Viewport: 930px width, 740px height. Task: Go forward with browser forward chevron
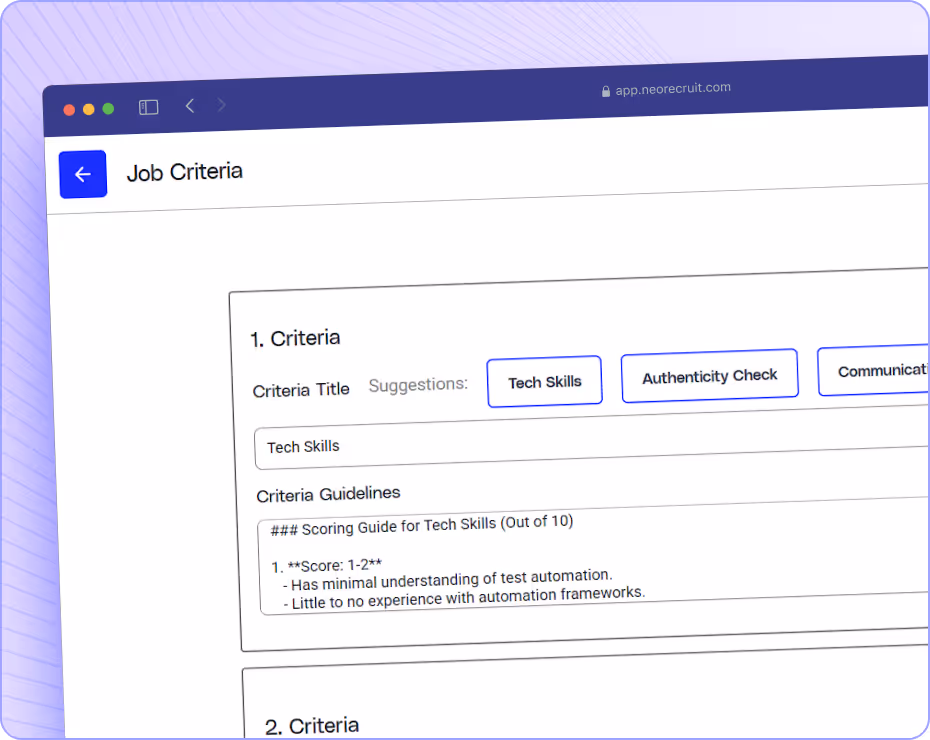point(221,105)
